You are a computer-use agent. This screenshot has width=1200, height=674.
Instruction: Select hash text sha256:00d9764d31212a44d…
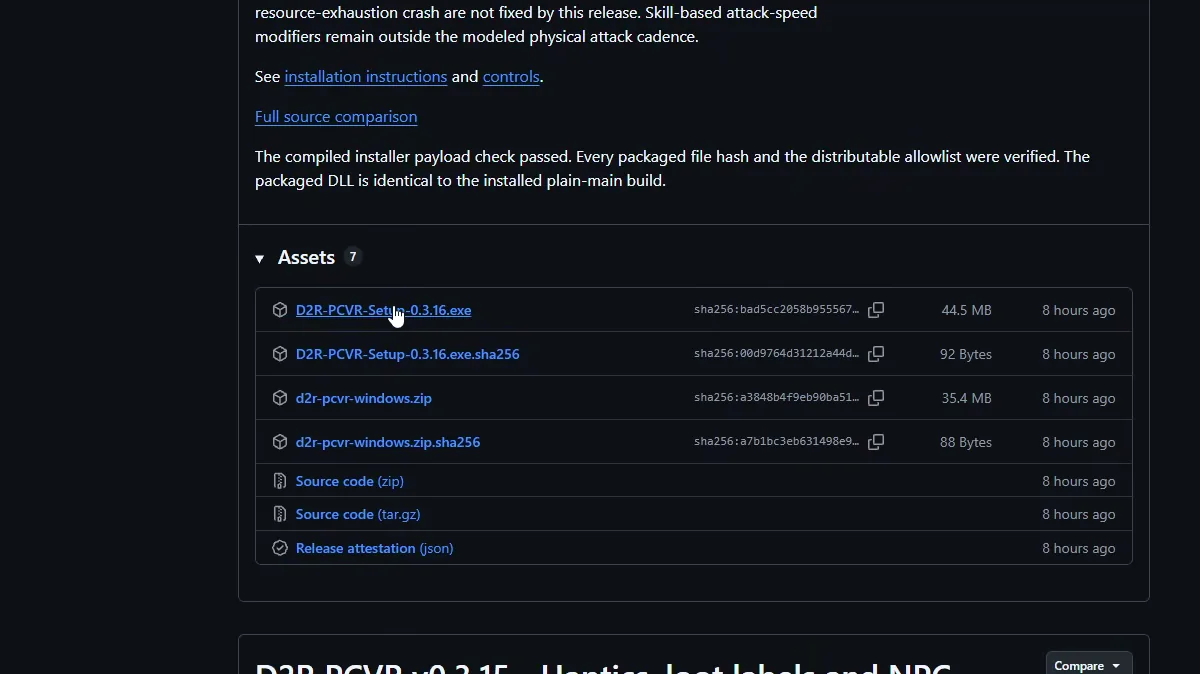[x=776, y=354]
